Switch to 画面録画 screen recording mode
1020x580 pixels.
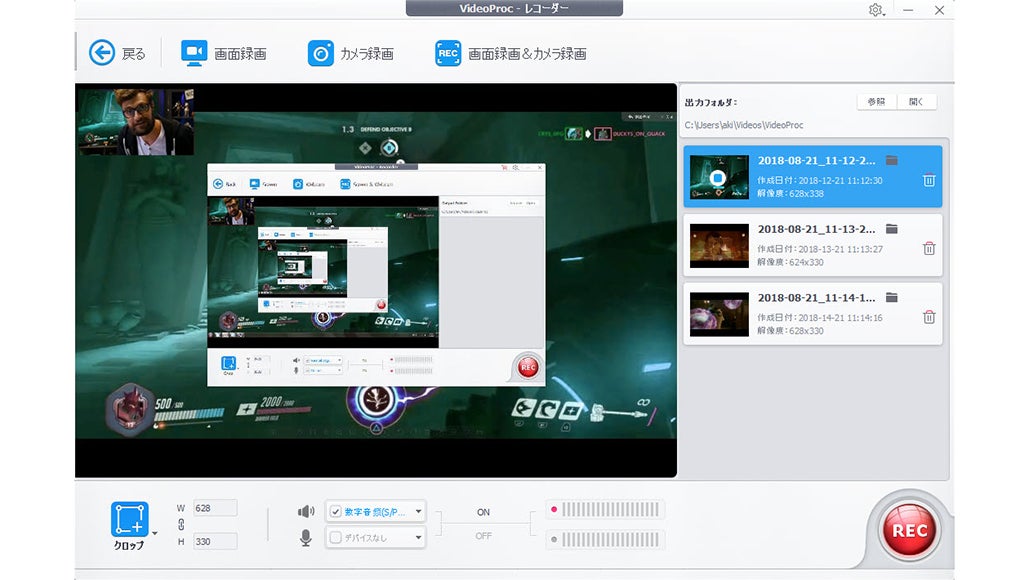coord(224,53)
